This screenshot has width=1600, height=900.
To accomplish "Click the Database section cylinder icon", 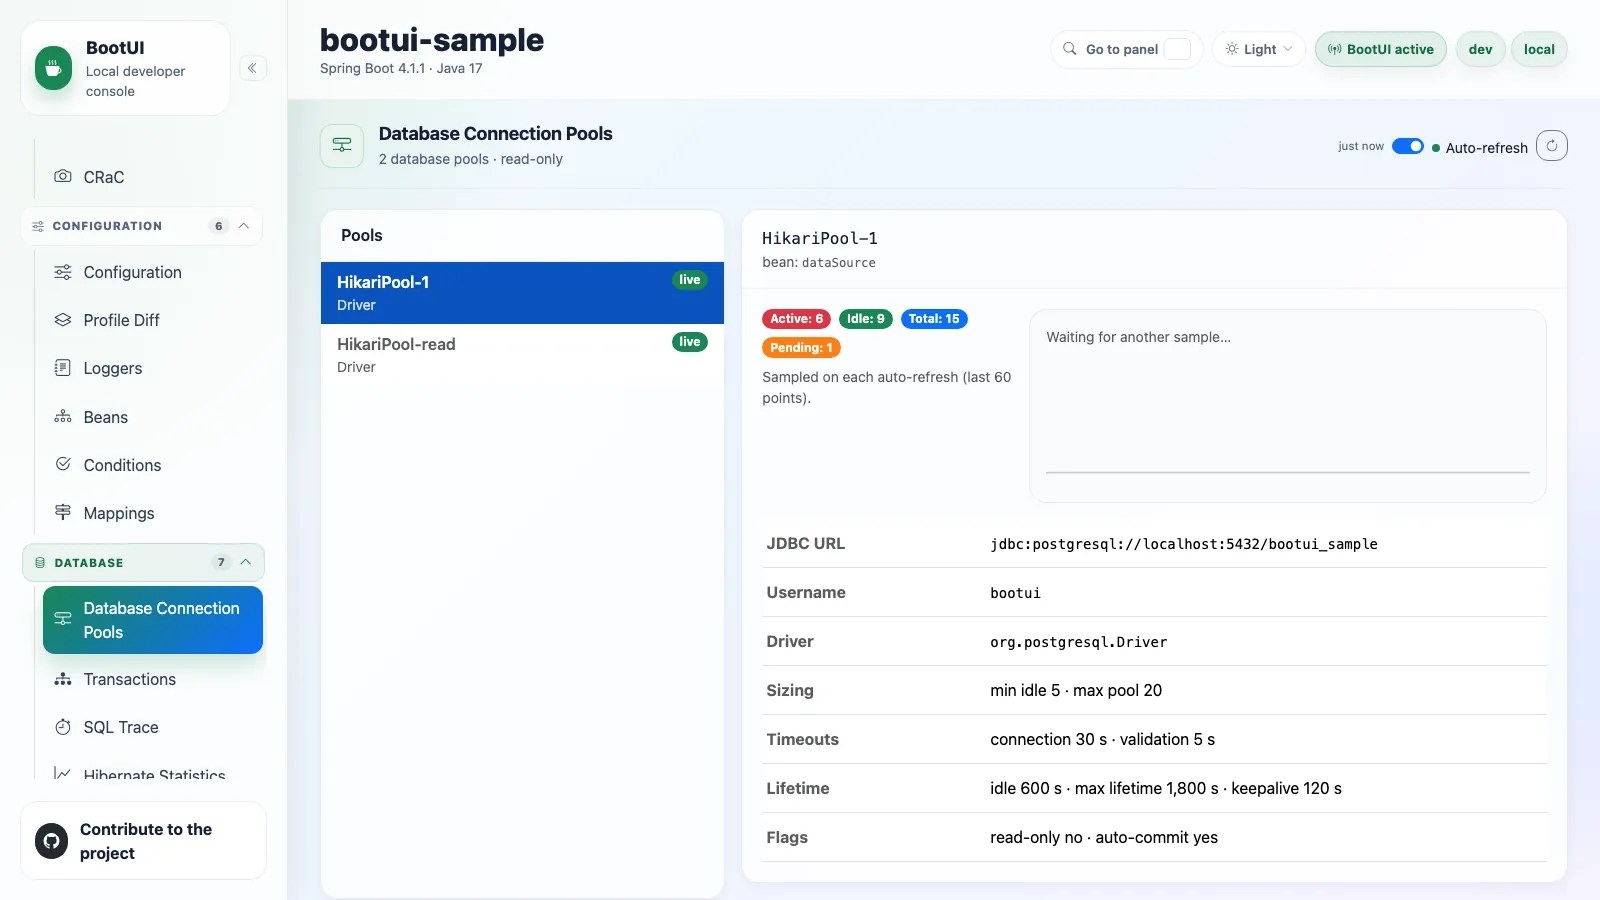I will [x=40, y=563].
